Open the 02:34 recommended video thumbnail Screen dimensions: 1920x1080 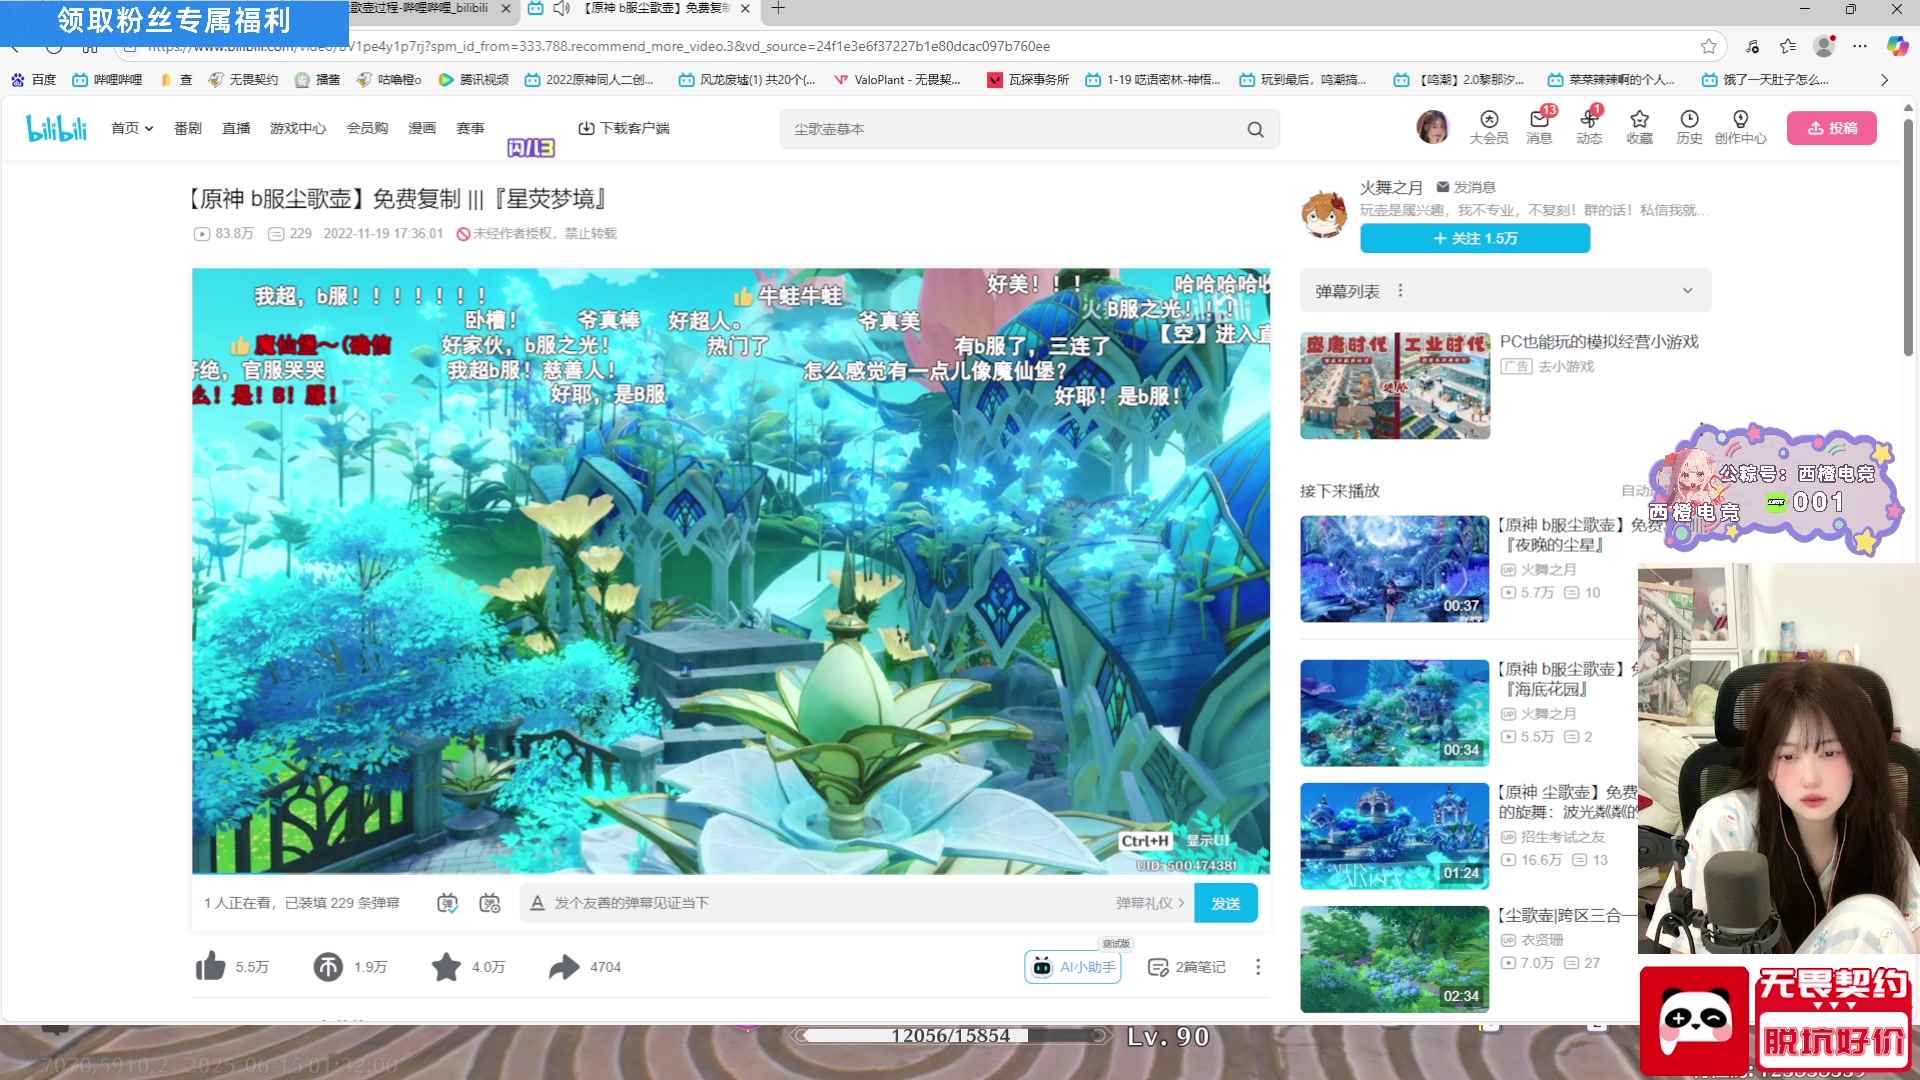click(1395, 959)
